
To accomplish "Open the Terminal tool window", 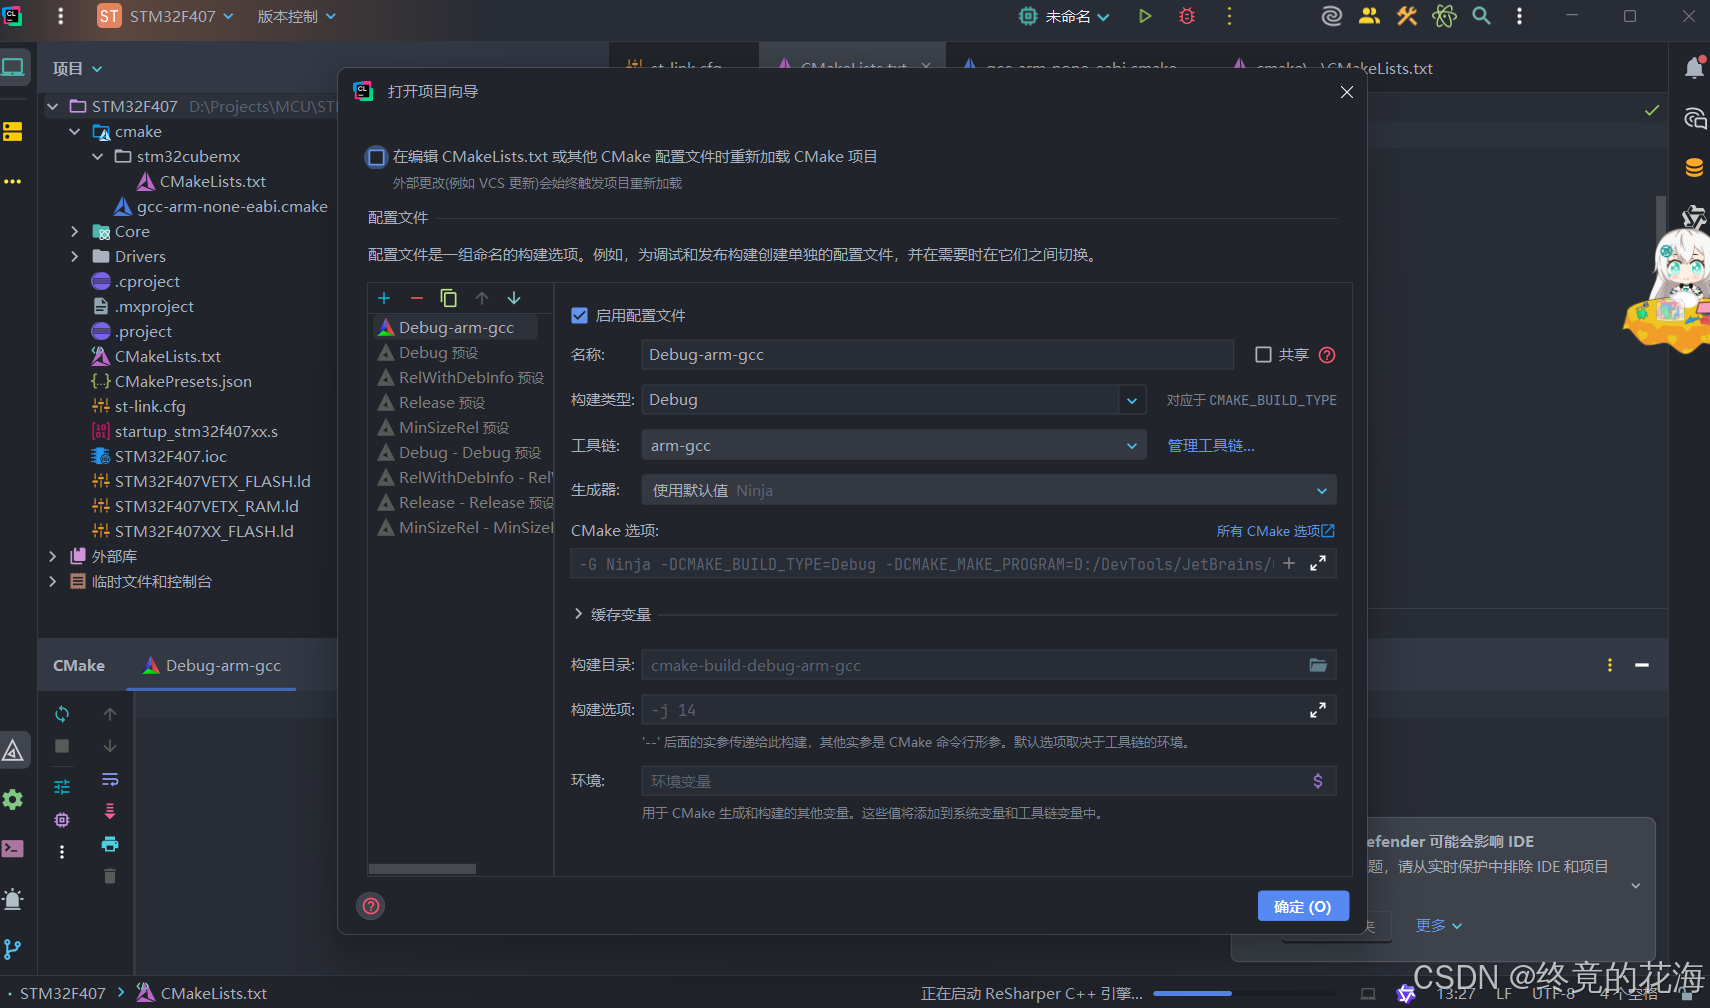I will 13,849.
